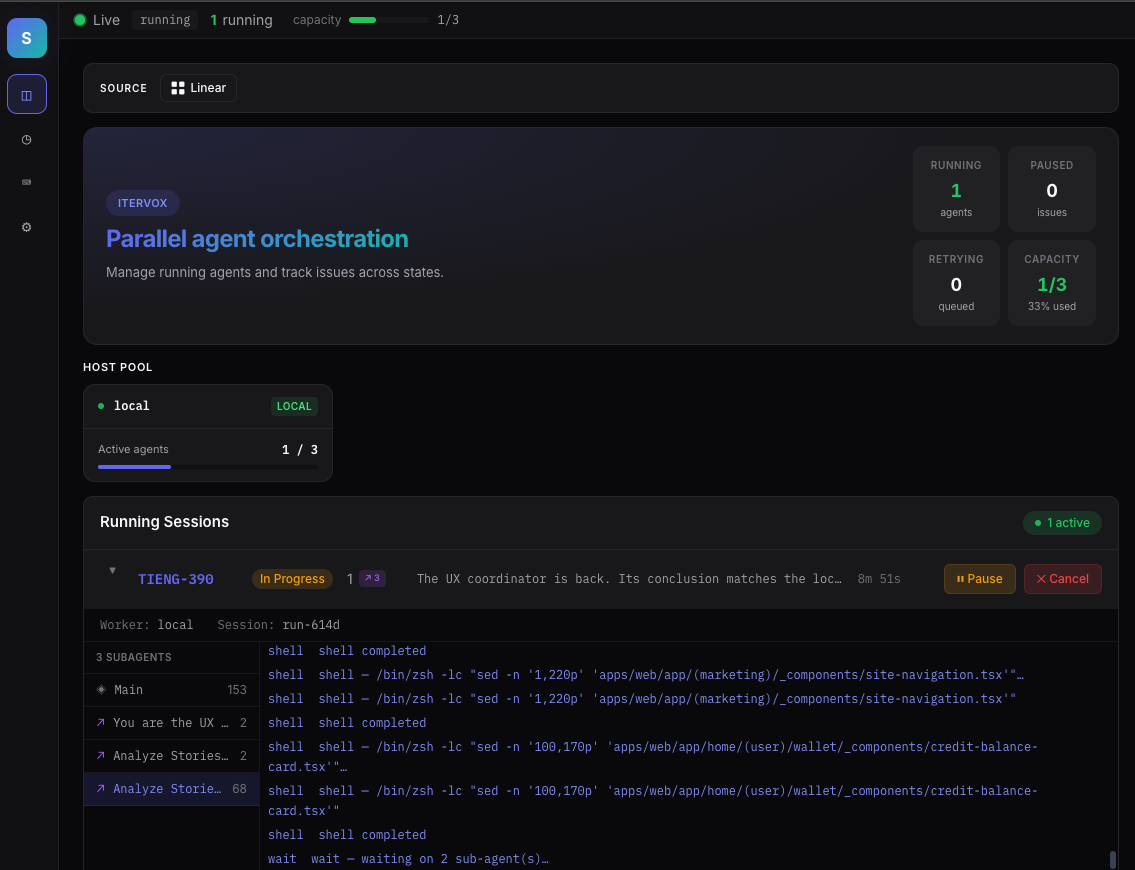Click the 'wait — waiting on 2 sub-agent(s)' log line

coord(408,859)
